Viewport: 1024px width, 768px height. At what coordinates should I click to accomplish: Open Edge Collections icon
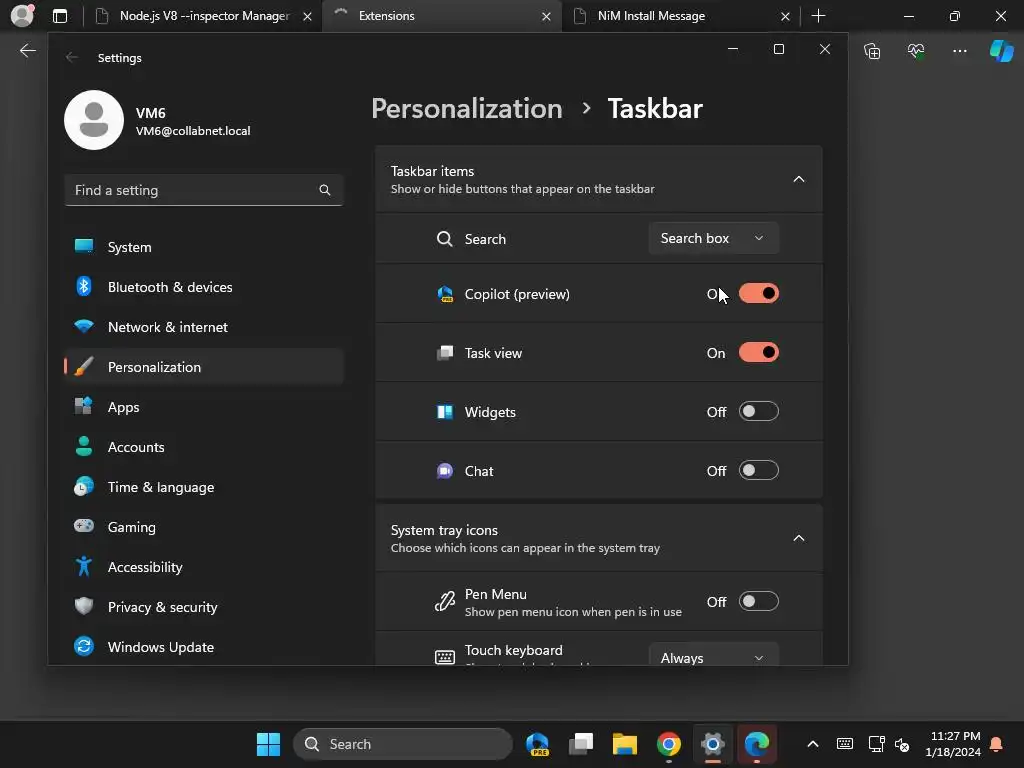pos(872,50)
